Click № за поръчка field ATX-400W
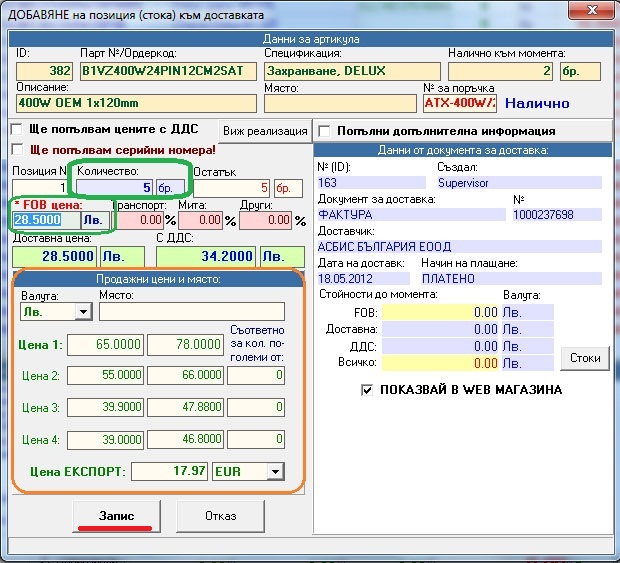This screenshot has height=563, width=620. (x=460, y=104)
